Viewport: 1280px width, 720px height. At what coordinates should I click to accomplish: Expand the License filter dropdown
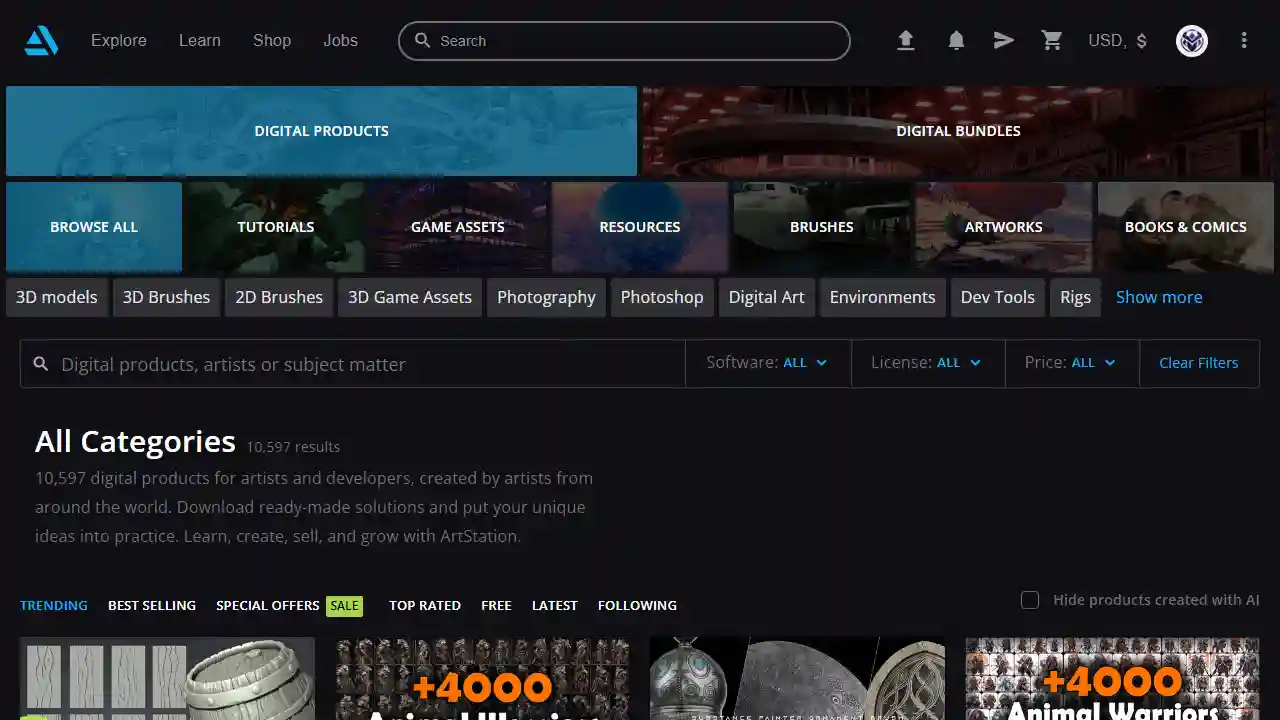click(x=927, y=362)
